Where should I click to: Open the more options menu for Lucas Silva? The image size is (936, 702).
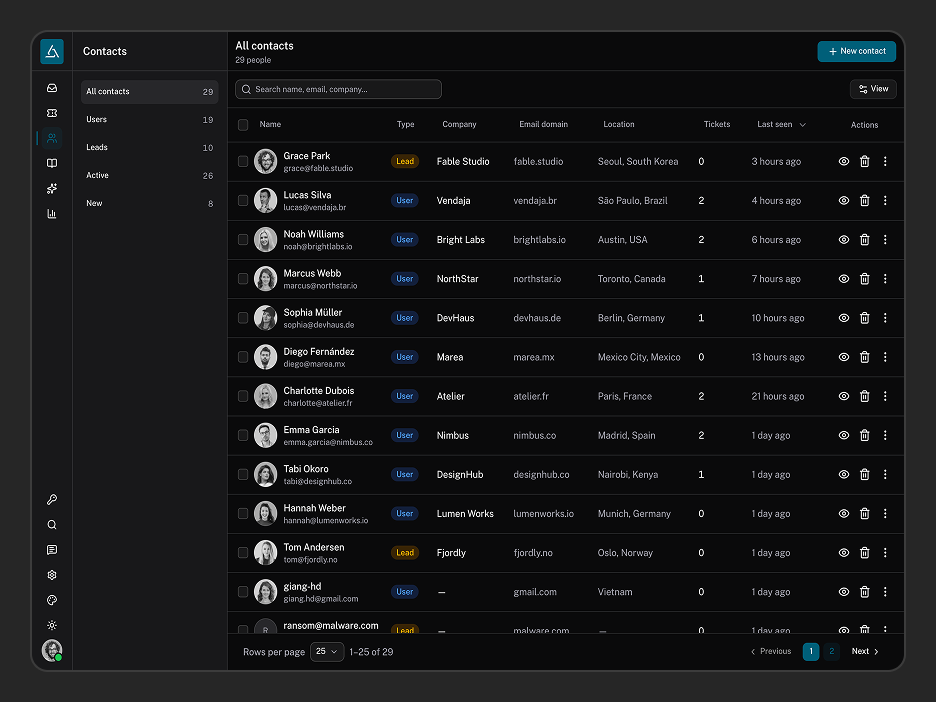885,201
